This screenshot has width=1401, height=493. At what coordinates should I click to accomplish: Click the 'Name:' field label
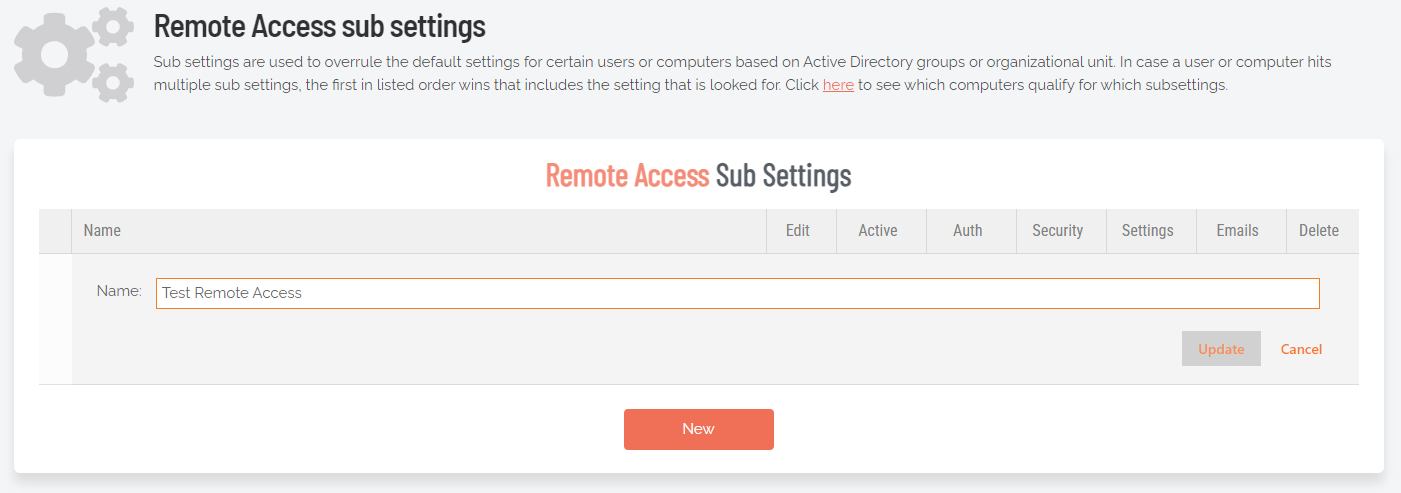coord(119,291)
